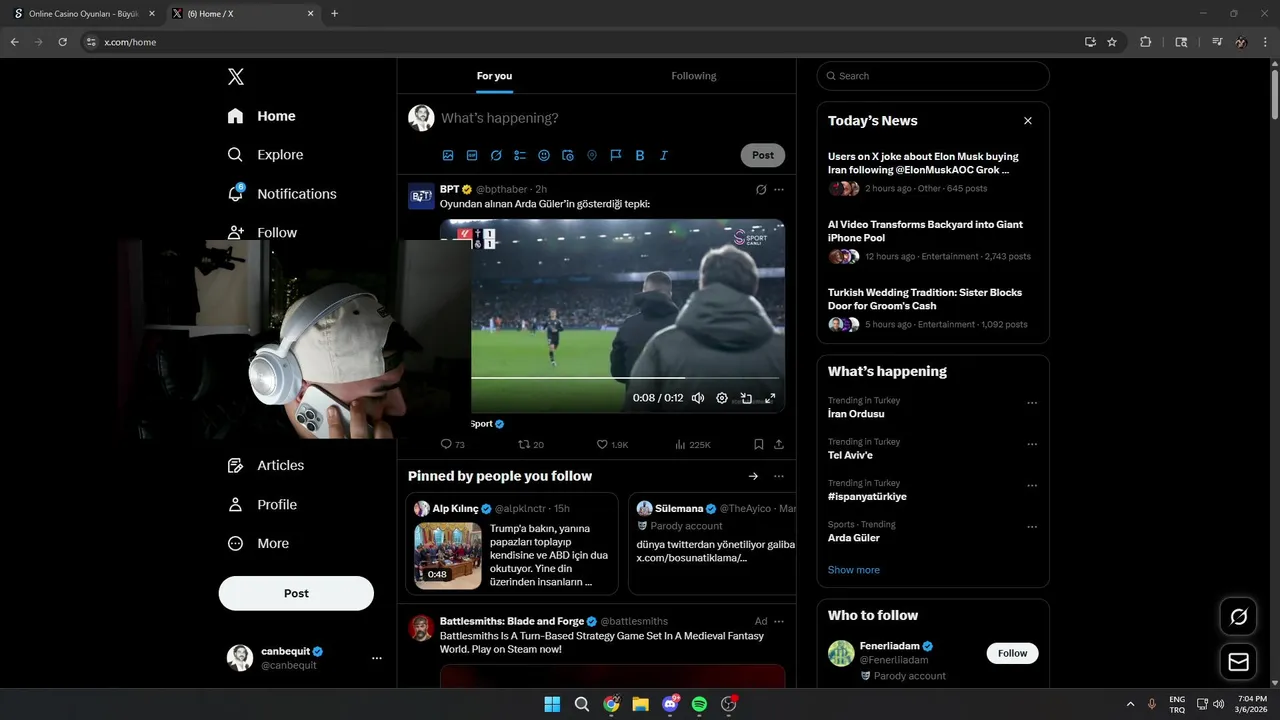The width and height of the screenshot is (1280, 720).
Task: Reply to the BPT post with 73 replies
Action: 453,444
